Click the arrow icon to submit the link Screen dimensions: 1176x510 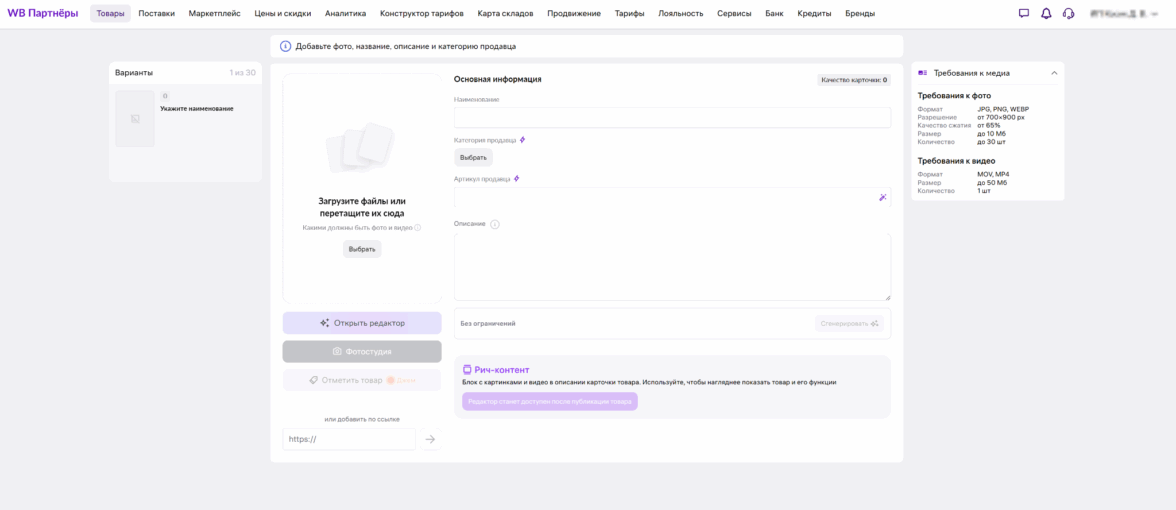[x=430, y=439]
